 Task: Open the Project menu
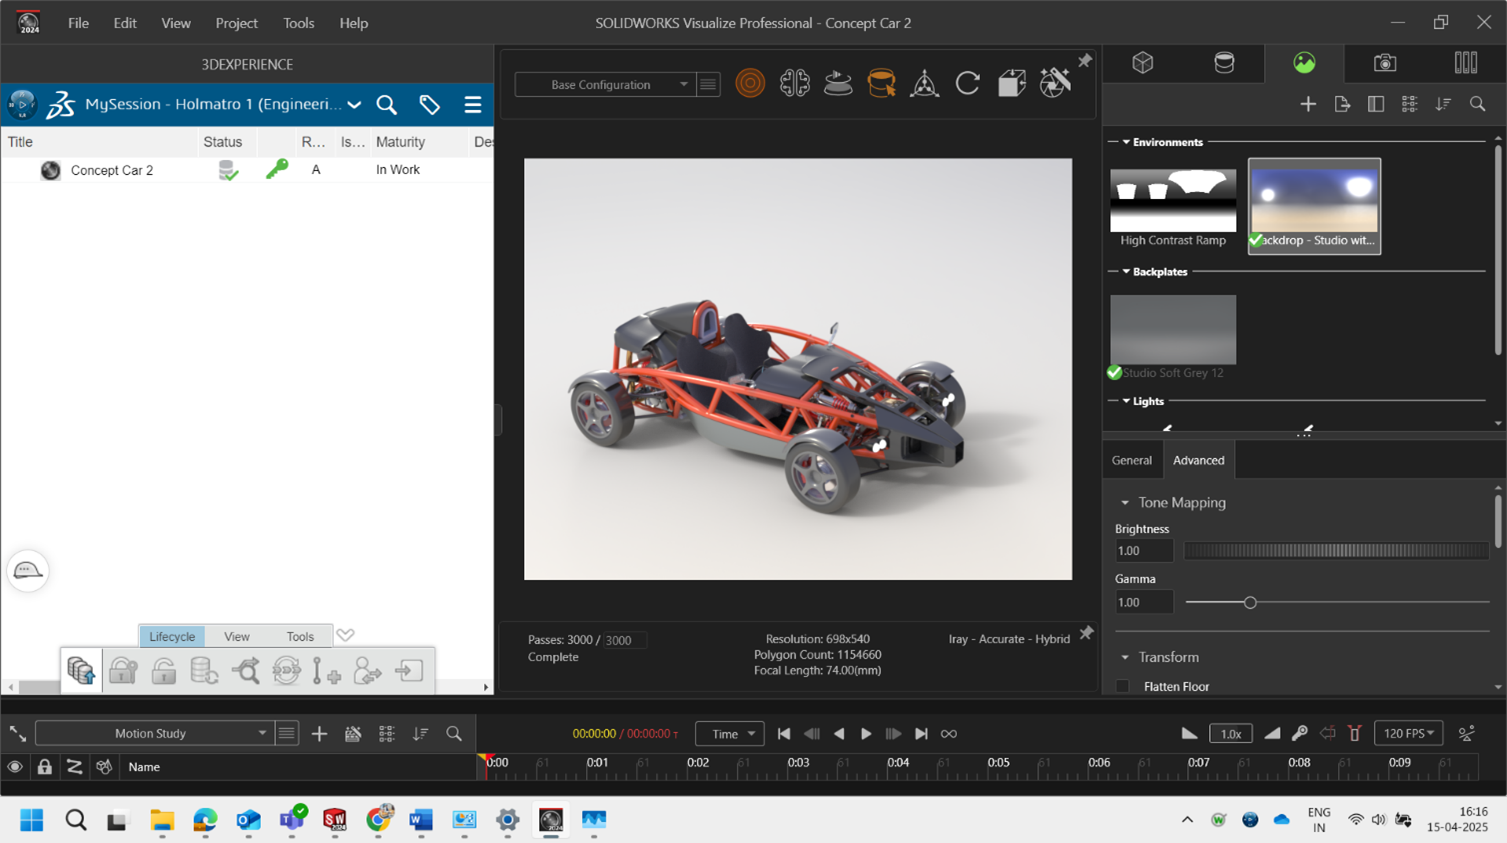click(236, 23)
